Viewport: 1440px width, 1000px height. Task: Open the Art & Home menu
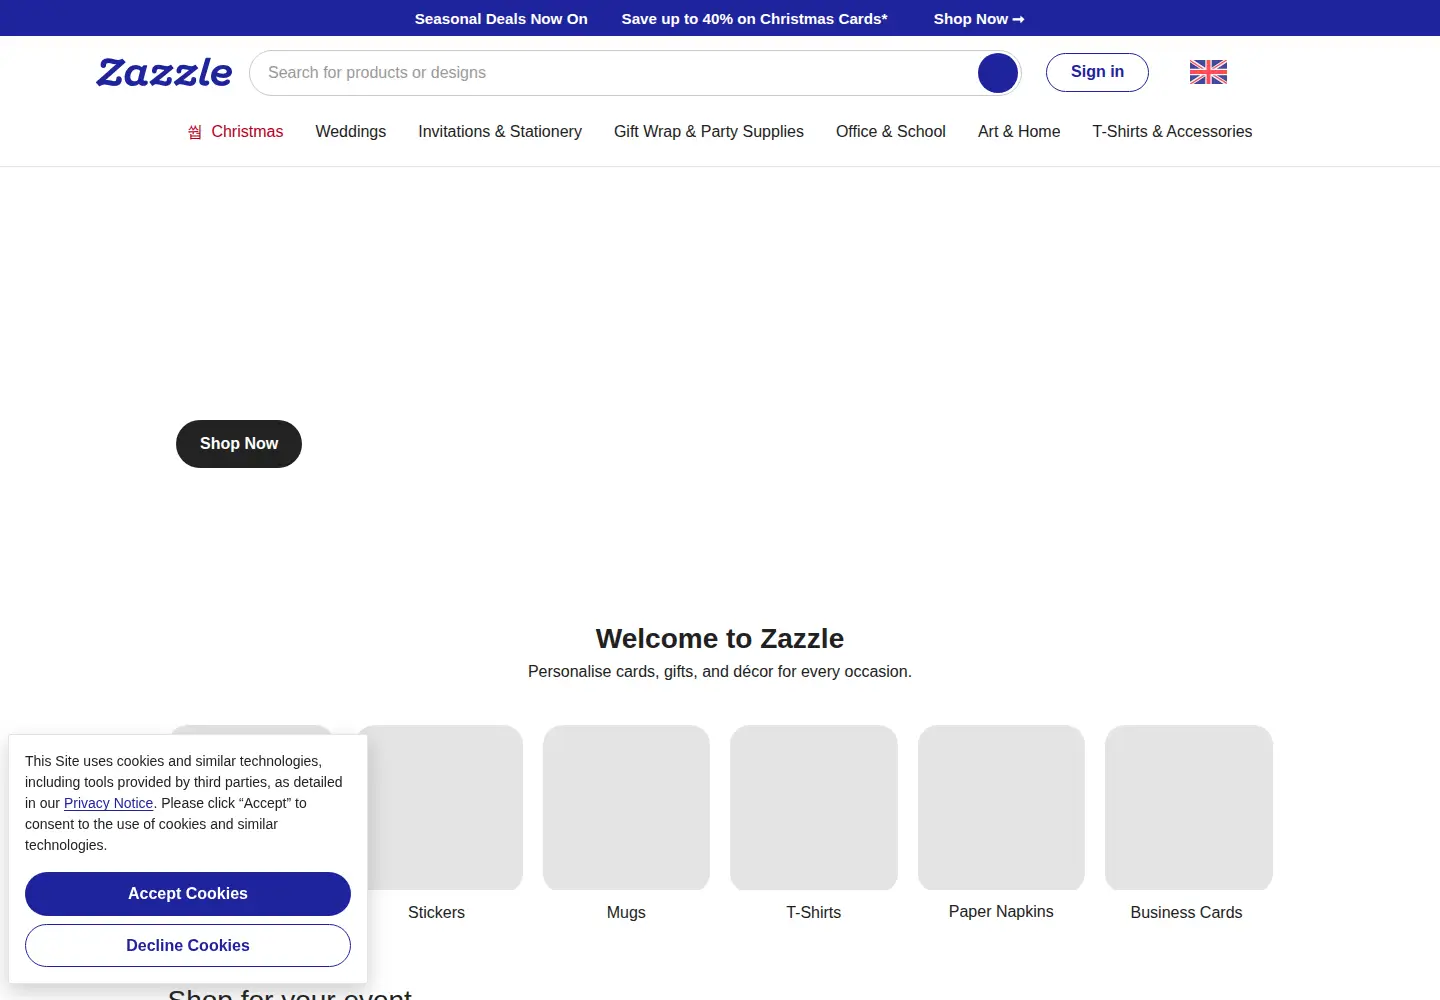point(1019,132)
